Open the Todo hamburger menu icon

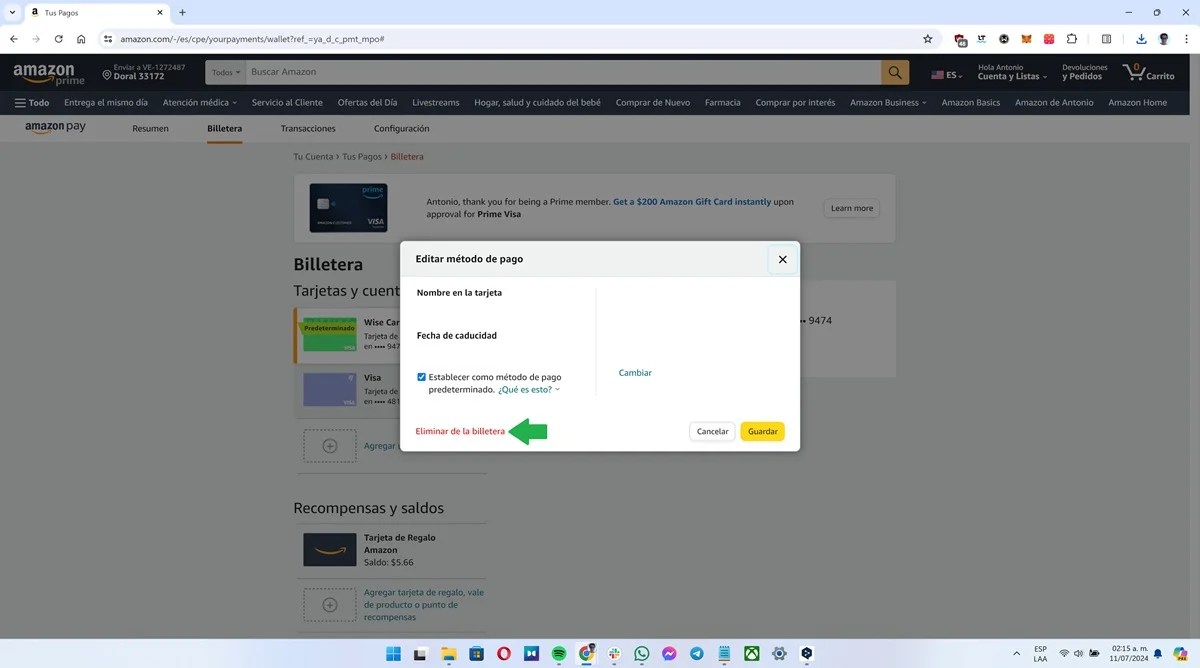(x=21, y=101)
